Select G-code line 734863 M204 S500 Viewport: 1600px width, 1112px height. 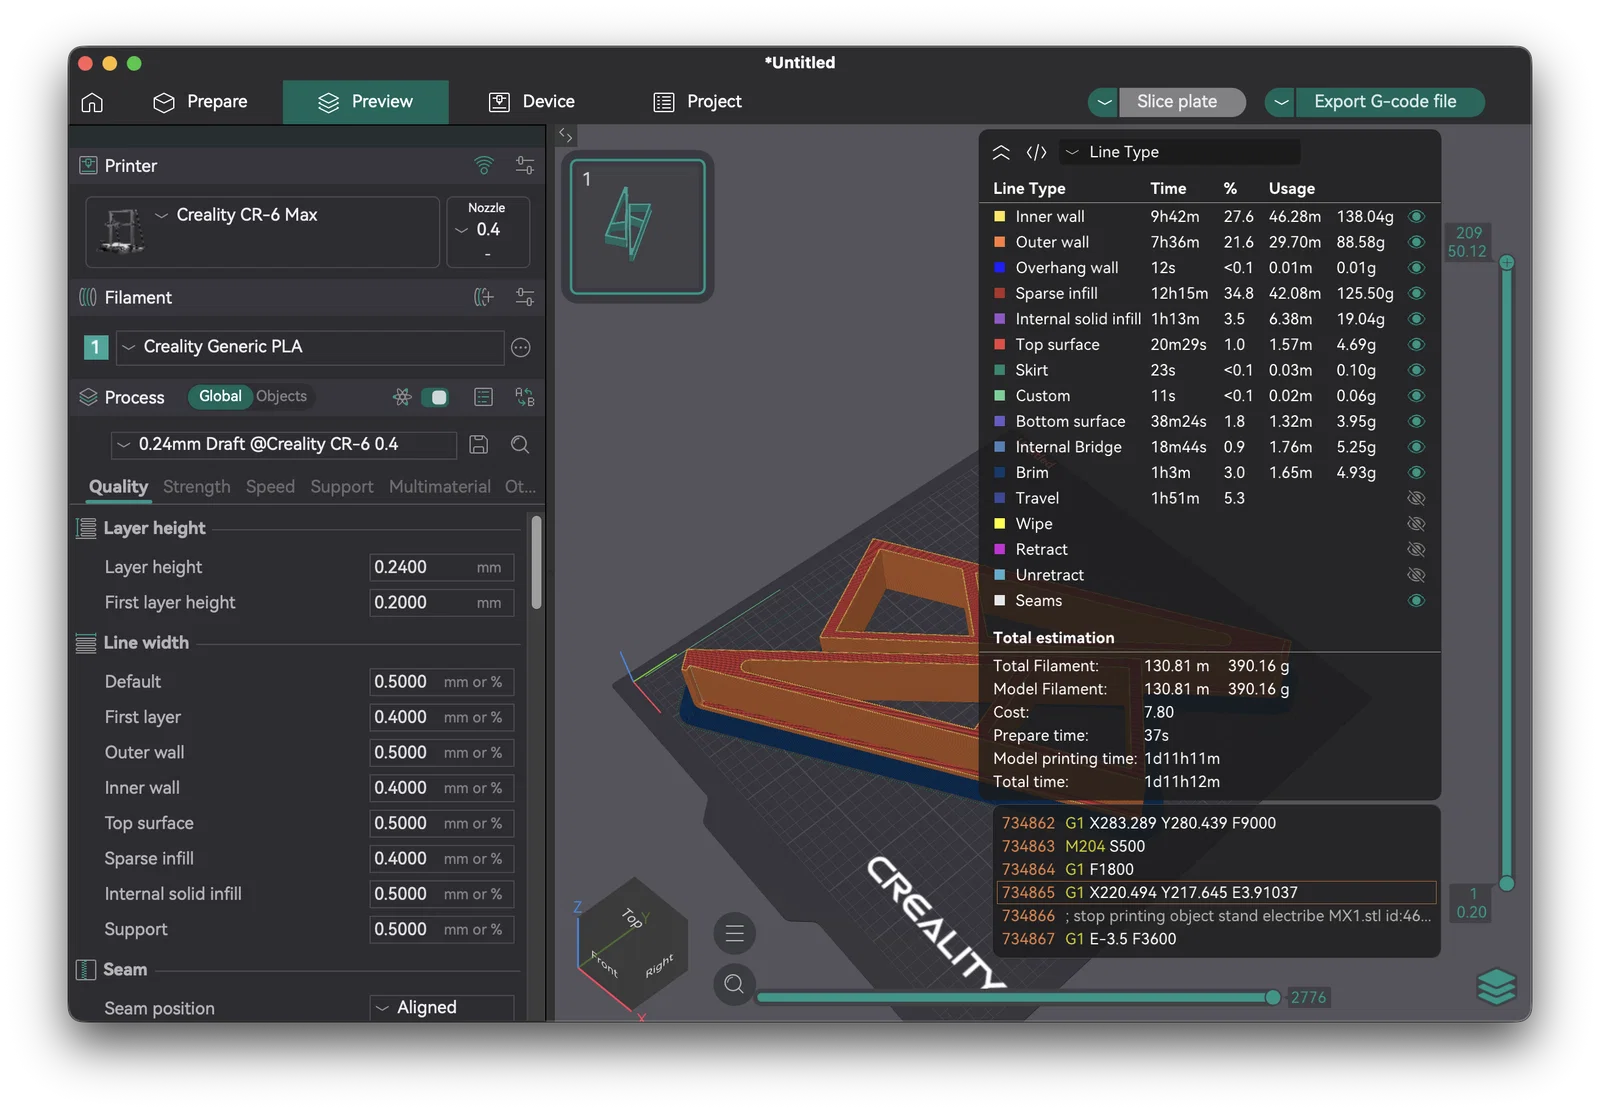[x=1216, y=846]
